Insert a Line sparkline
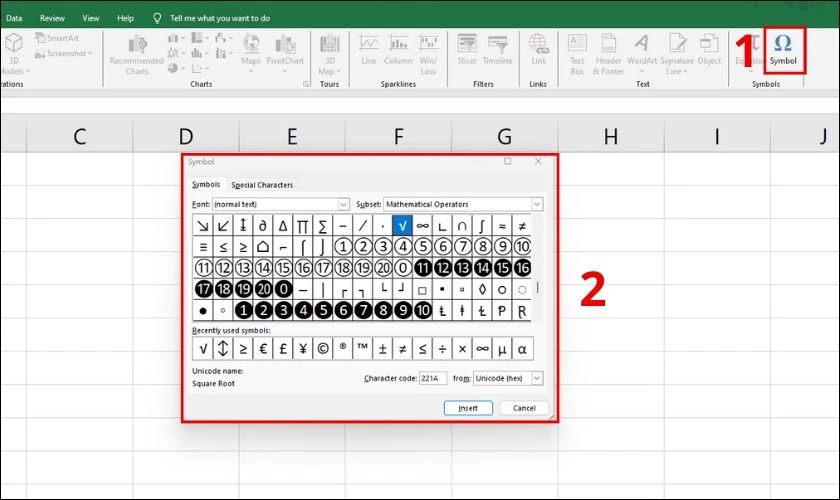 coord(369,51)
